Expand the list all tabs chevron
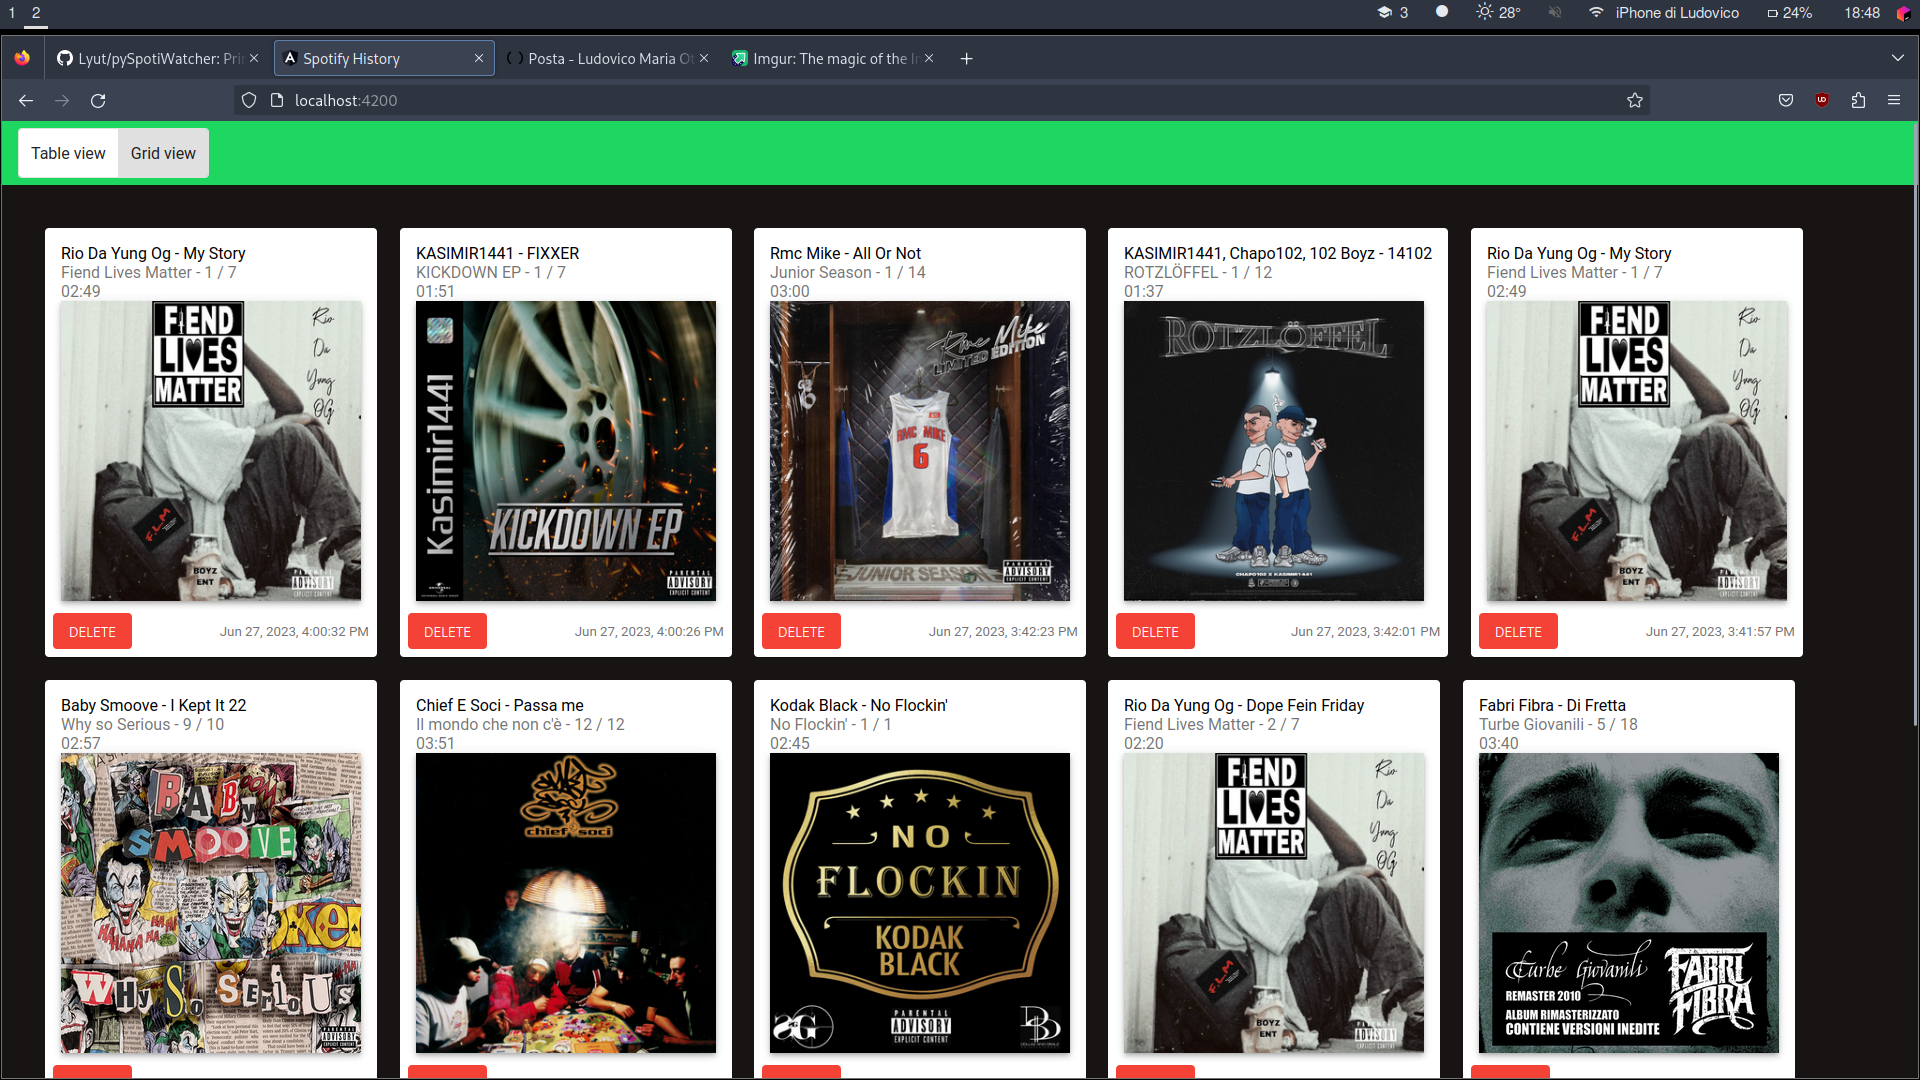The height and width of the screenshot is (1080, 1920). click(1897, 59)
